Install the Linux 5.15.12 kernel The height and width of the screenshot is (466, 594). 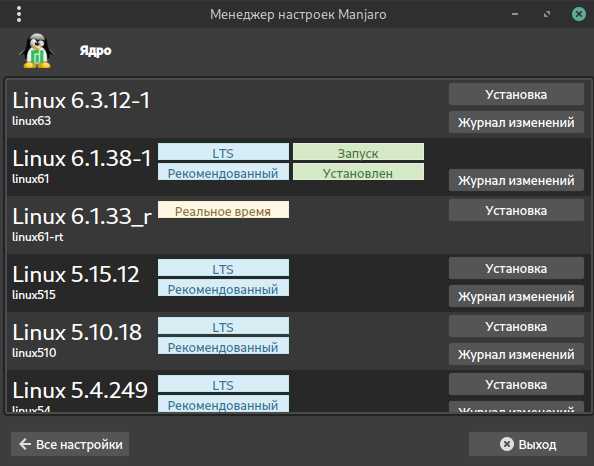(x=516, y=268)
